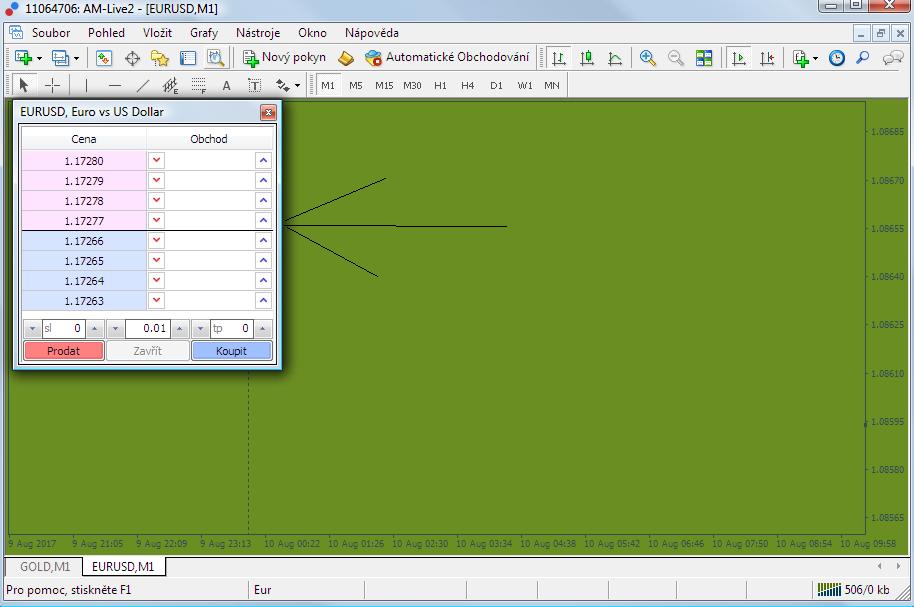
Task: Expand the new chart dropdown arrow
Action: (x=39, y=58)
